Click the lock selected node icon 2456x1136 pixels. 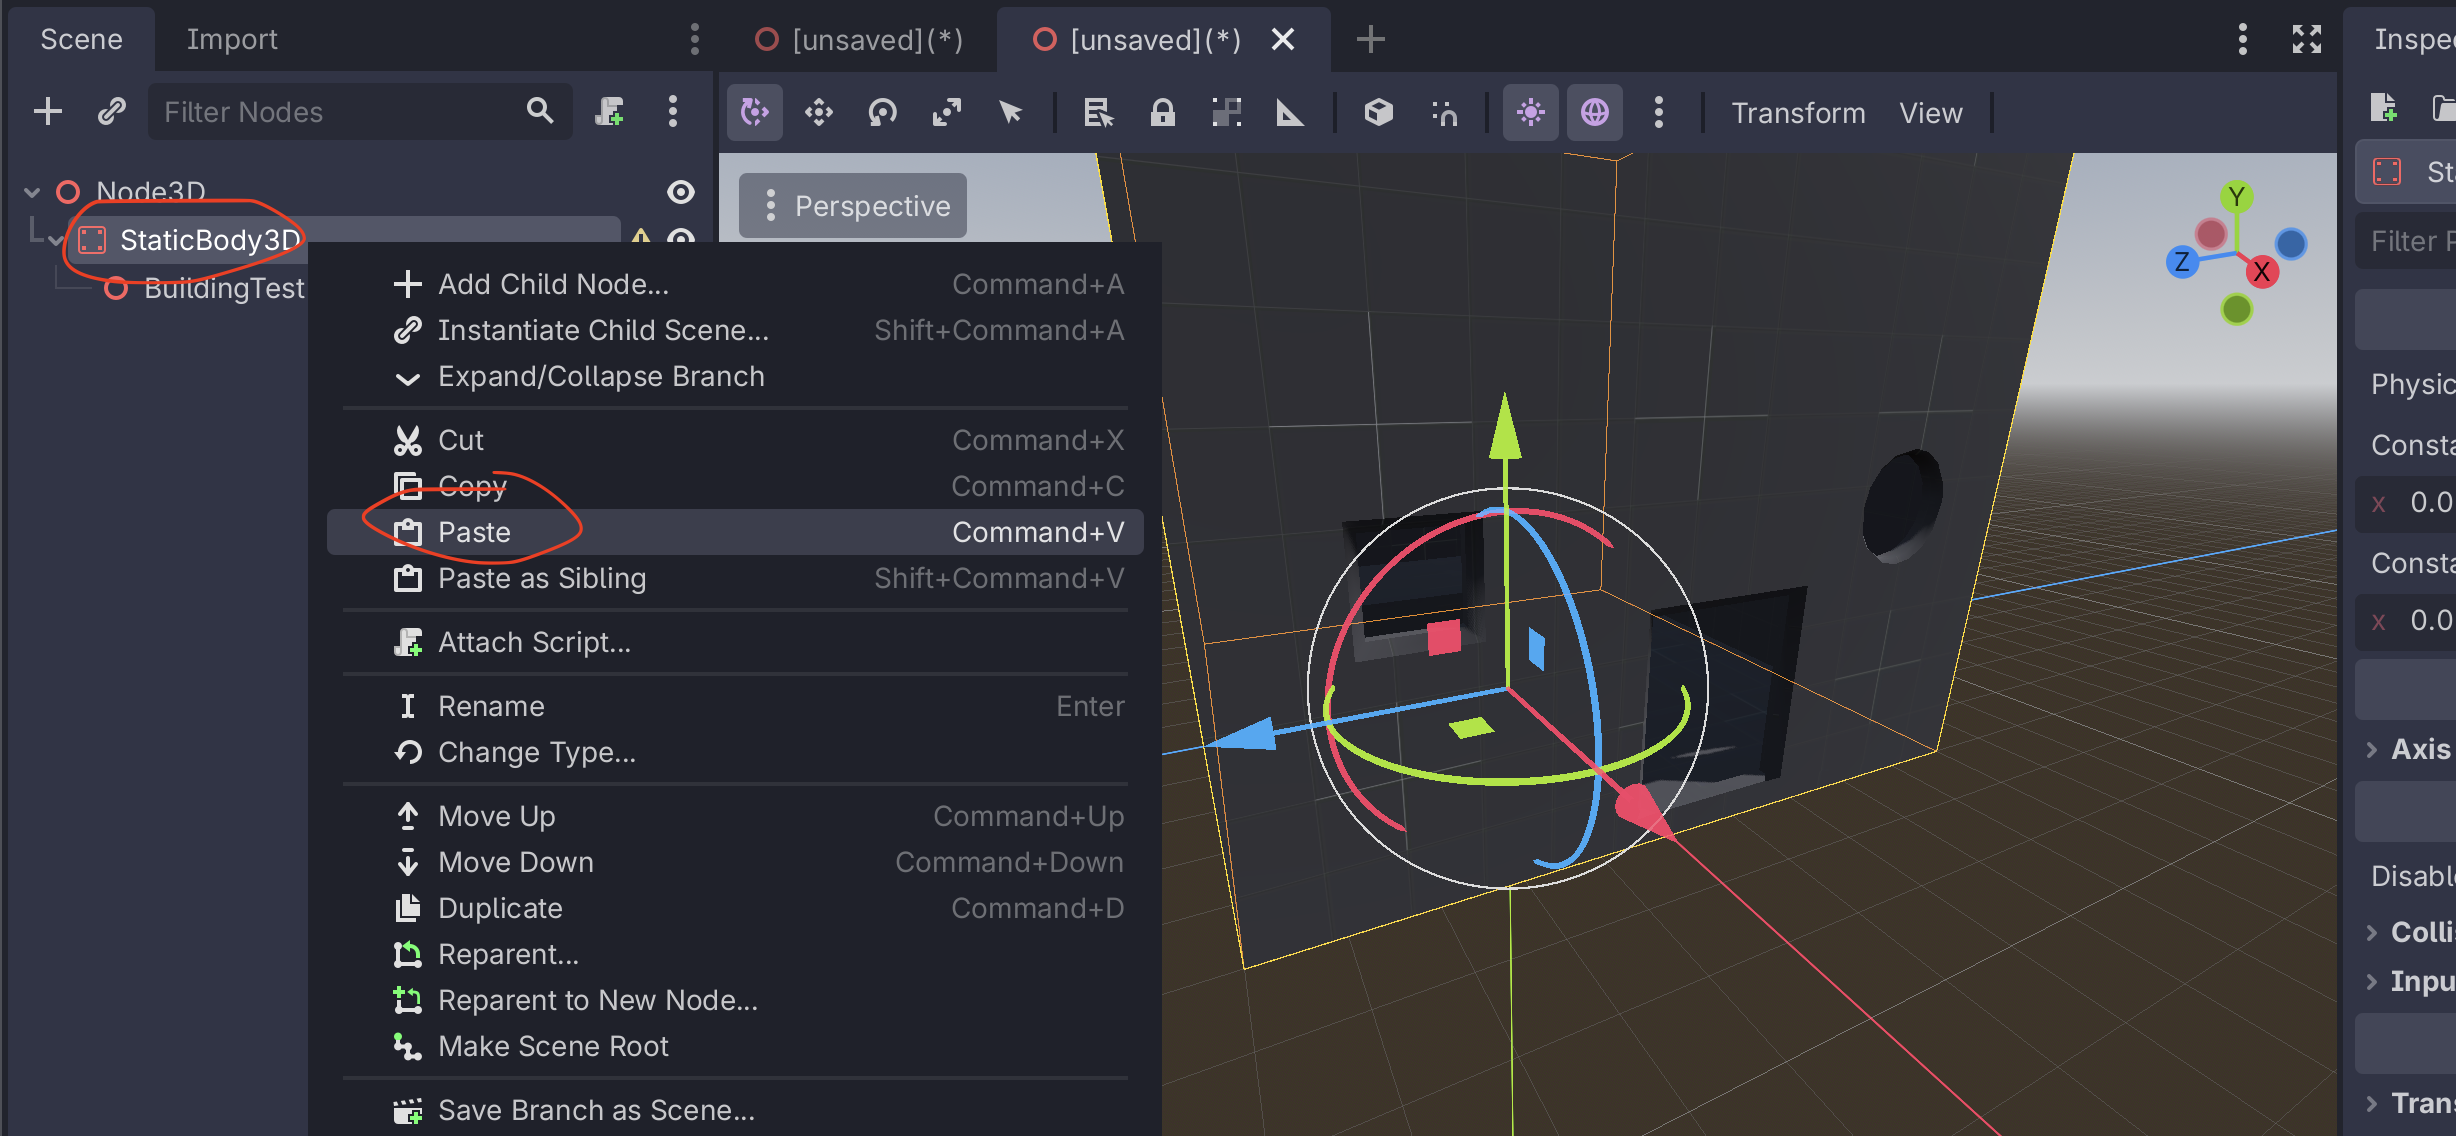pyautogui.click(x=1162, y=112)
